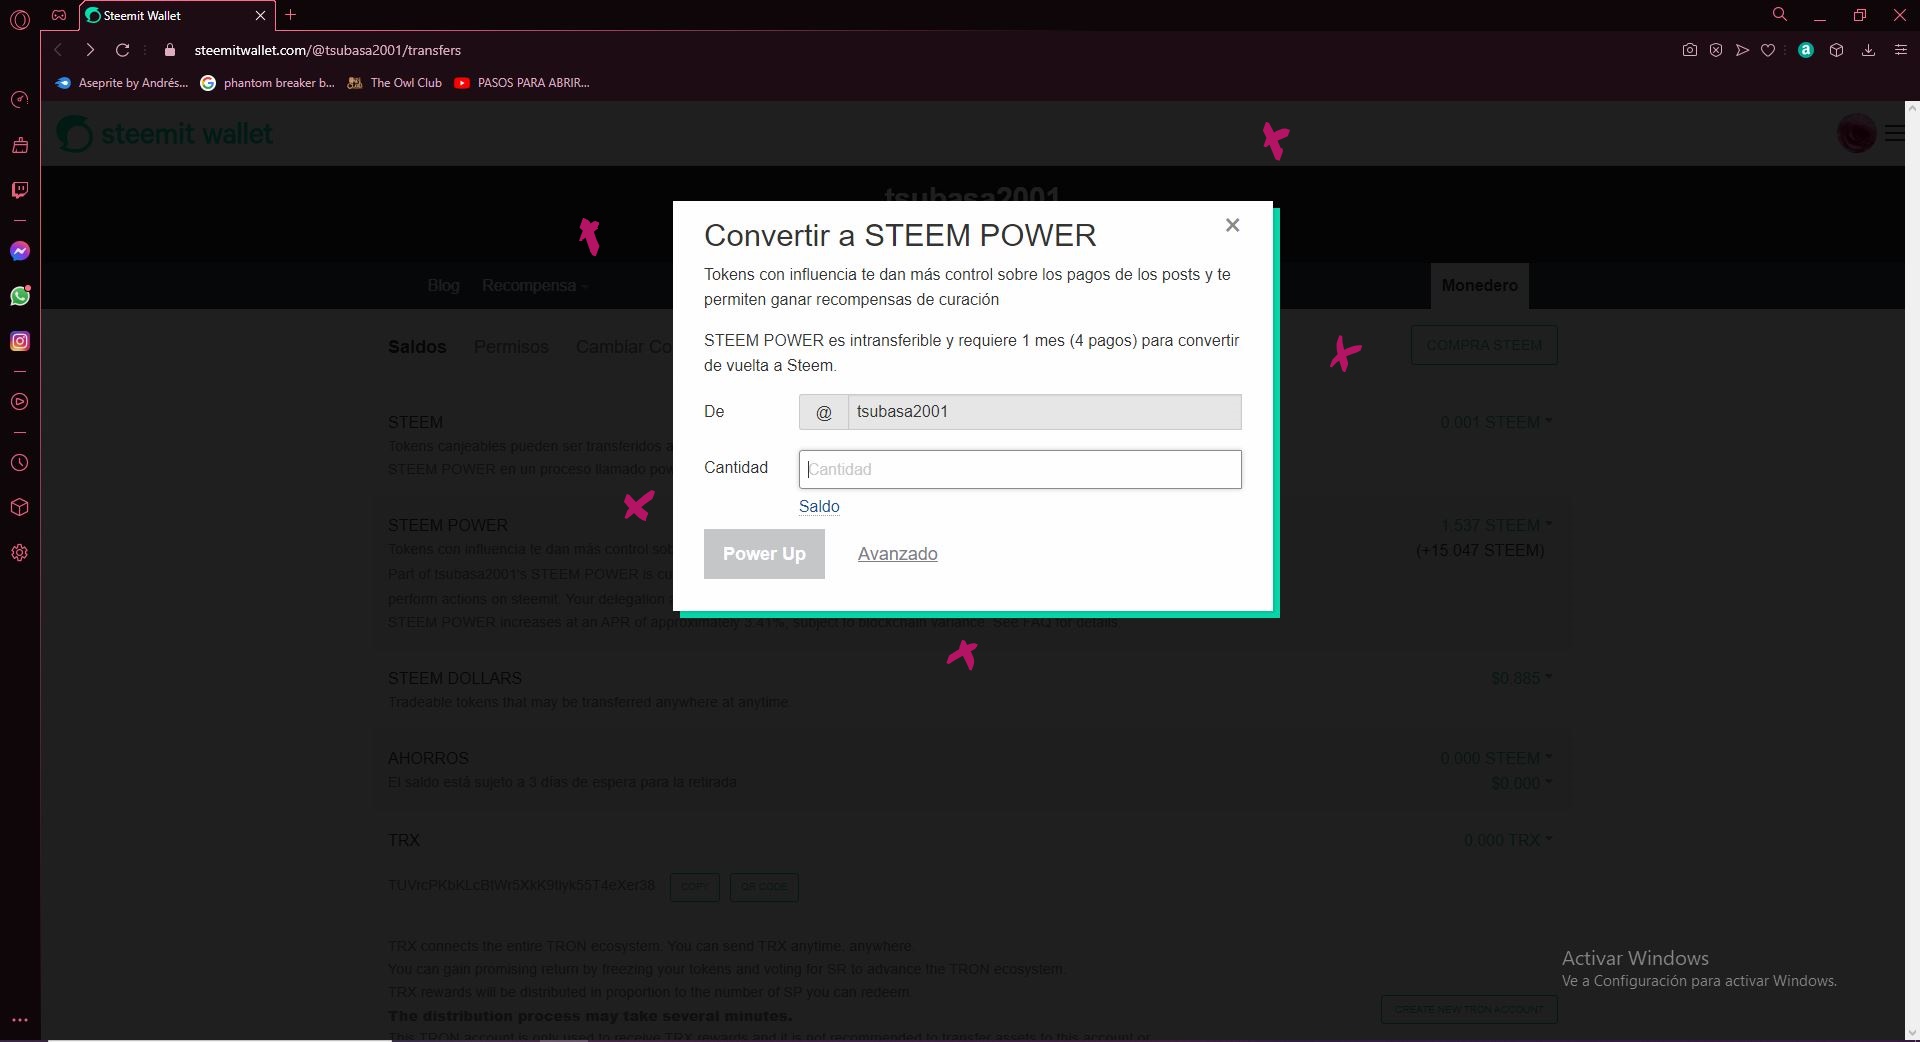Click the ad blocker shield icon
This screenshot has height=1042, width=1920.
[1716, 50]
